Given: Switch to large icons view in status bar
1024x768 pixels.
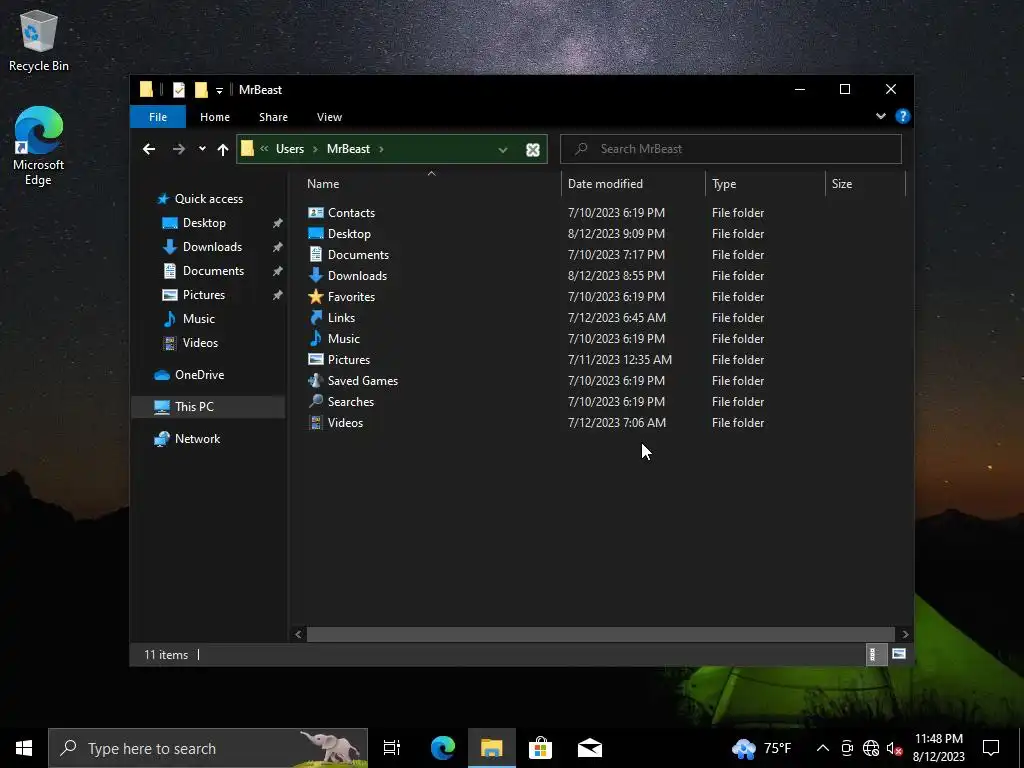Looking at the screenshot, I should pyautogui.click(x=899, y=654).
